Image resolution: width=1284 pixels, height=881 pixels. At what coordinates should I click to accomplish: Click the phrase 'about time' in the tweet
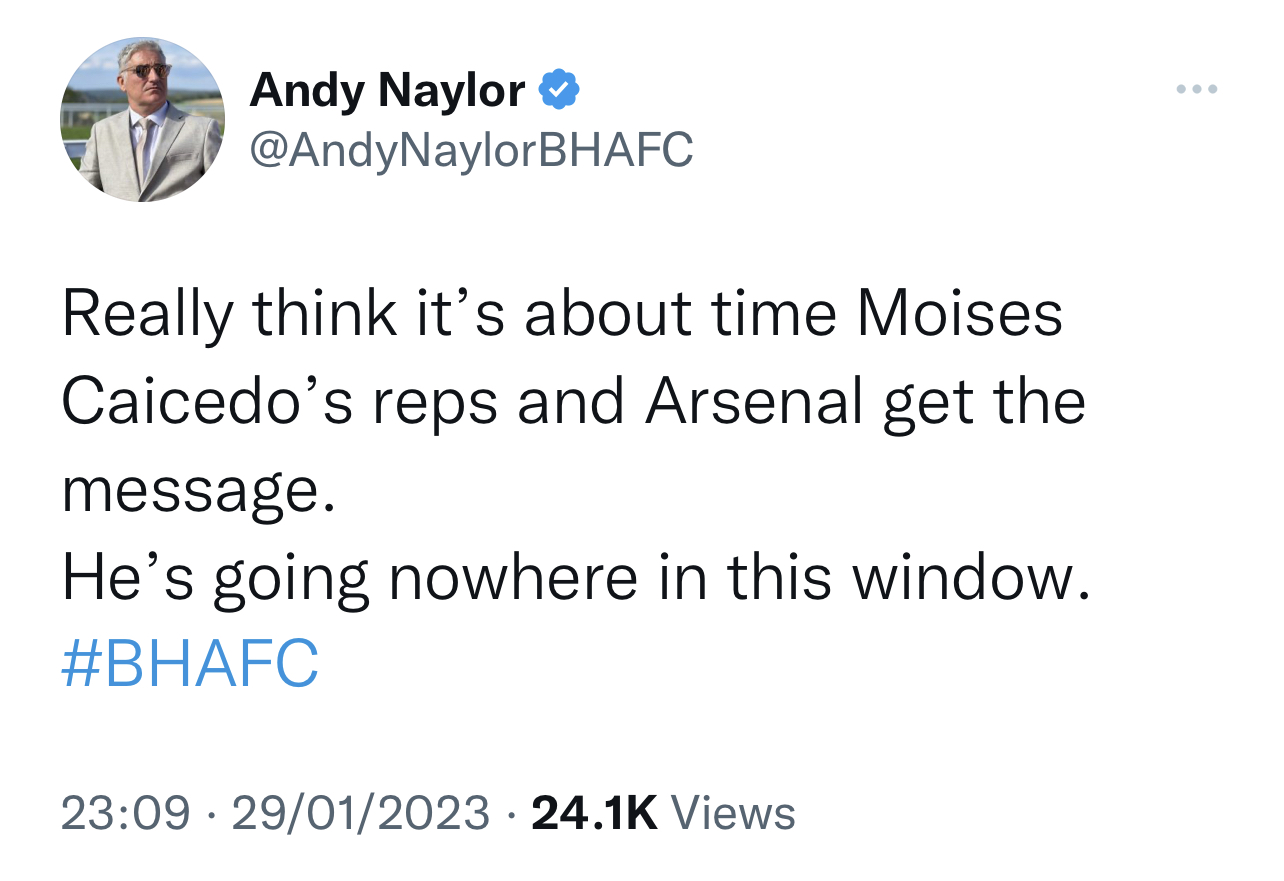(680, 313)
